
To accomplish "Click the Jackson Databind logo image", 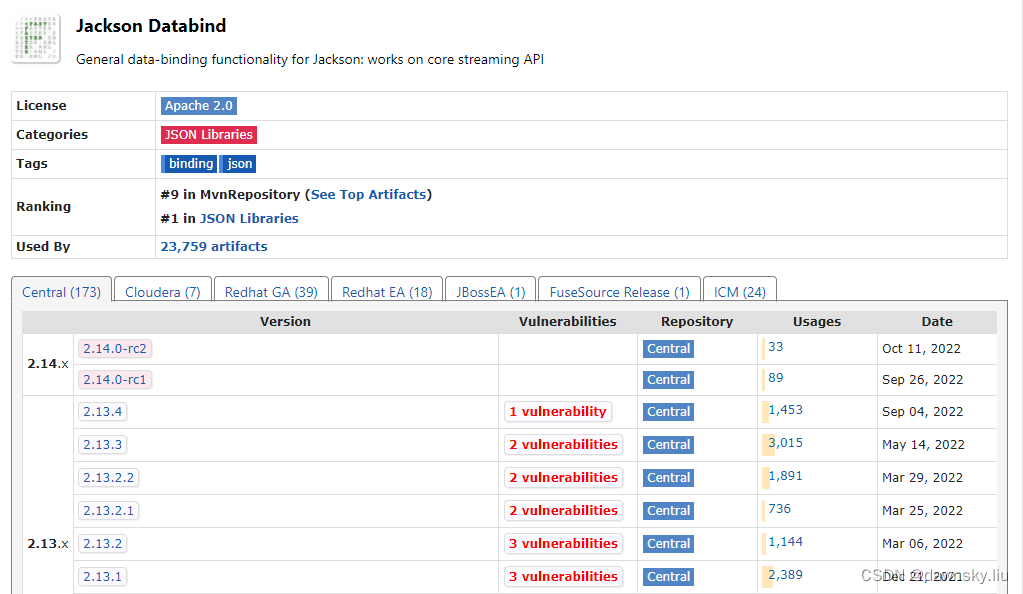I will pyautogui.click(x=36, y=39).
